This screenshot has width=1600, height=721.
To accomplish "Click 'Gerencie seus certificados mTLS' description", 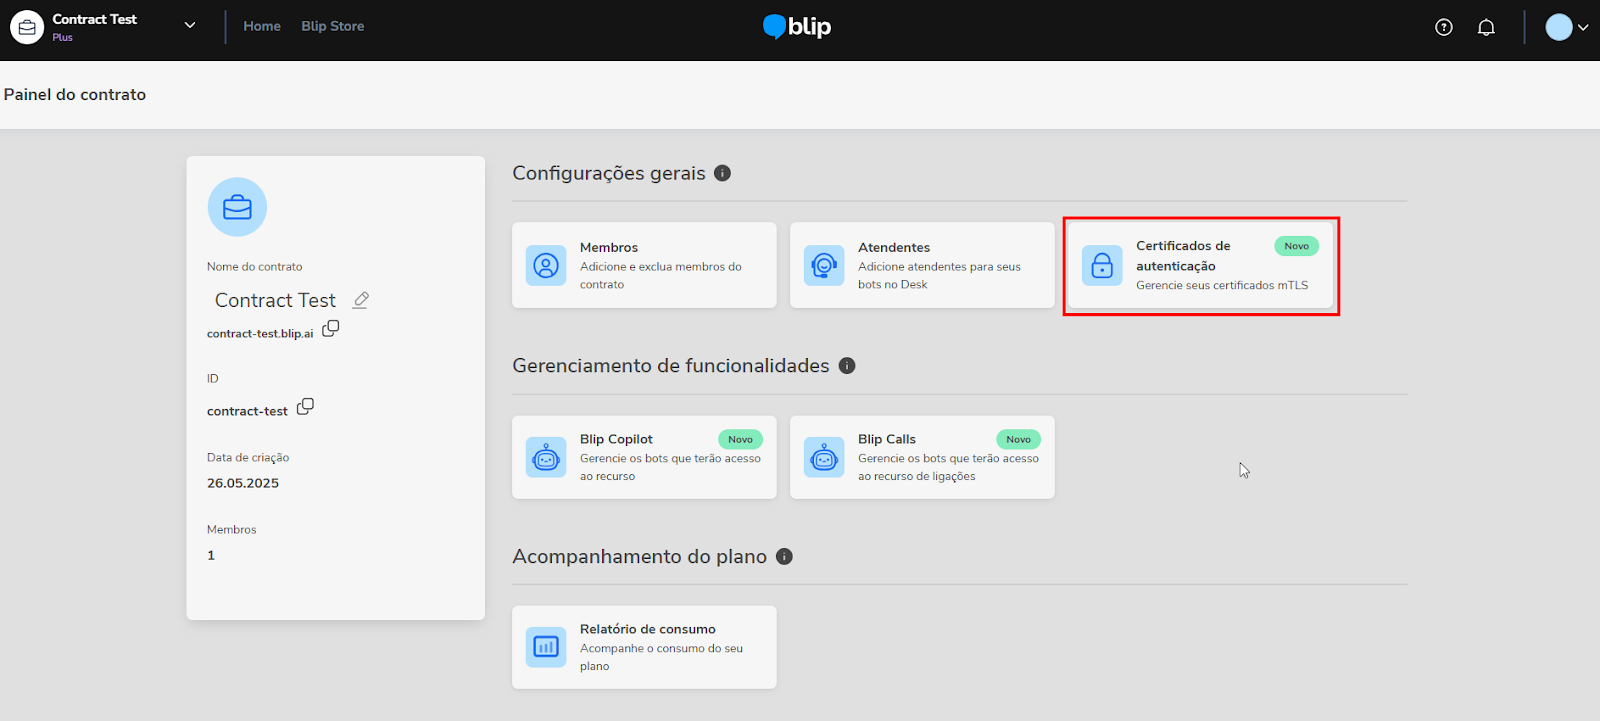I will (1222, 285).
